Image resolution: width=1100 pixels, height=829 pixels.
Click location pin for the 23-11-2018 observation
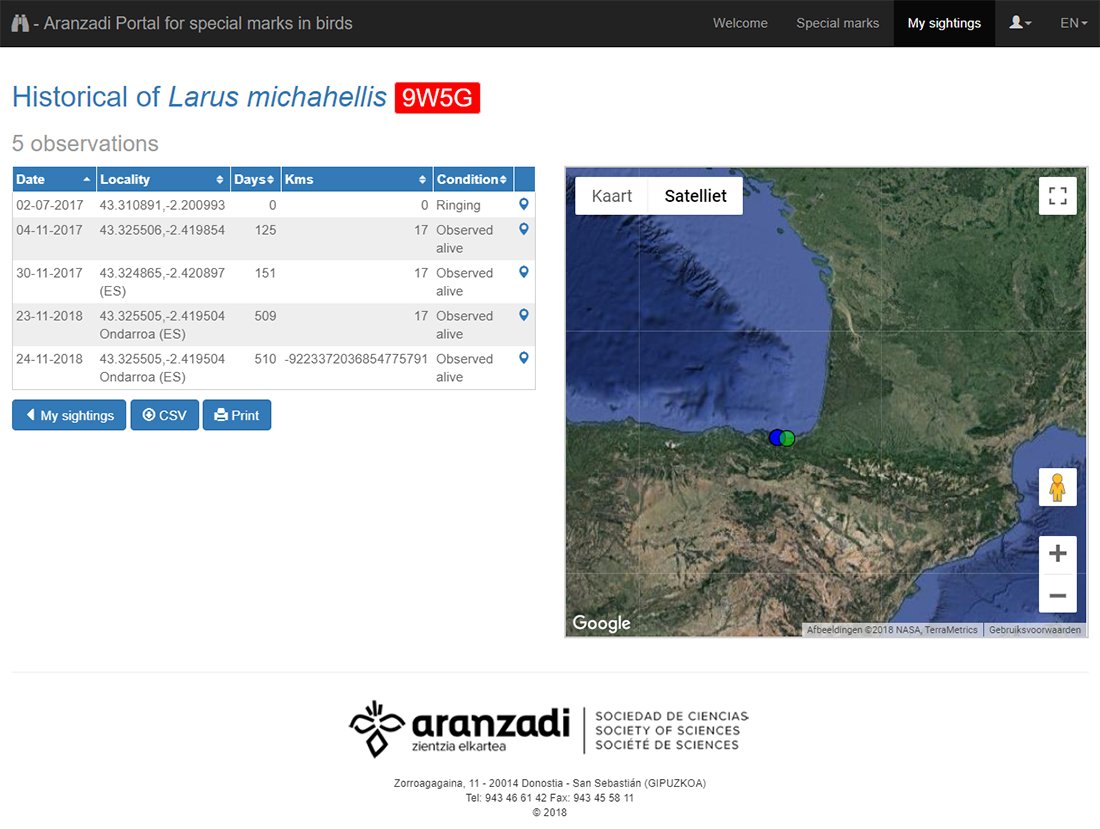coord(523,315)
